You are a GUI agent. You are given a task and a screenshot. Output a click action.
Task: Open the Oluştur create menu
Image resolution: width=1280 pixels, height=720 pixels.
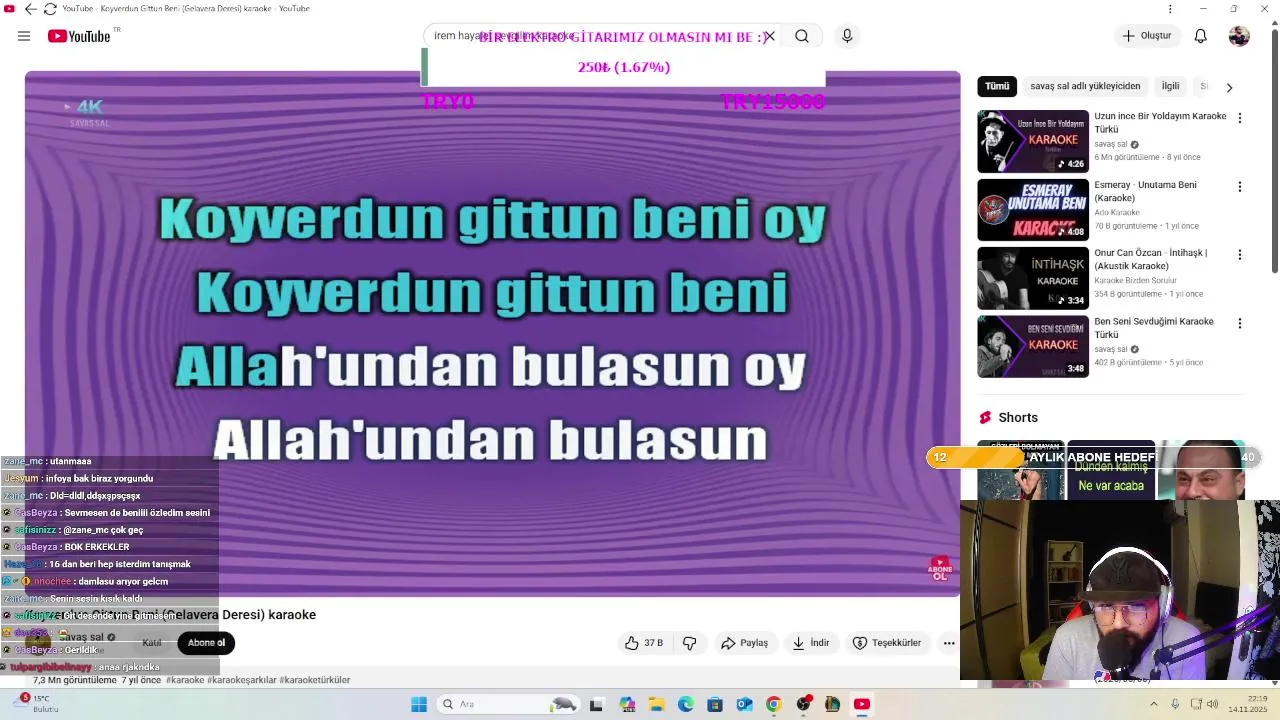[x=1146, y=36]
